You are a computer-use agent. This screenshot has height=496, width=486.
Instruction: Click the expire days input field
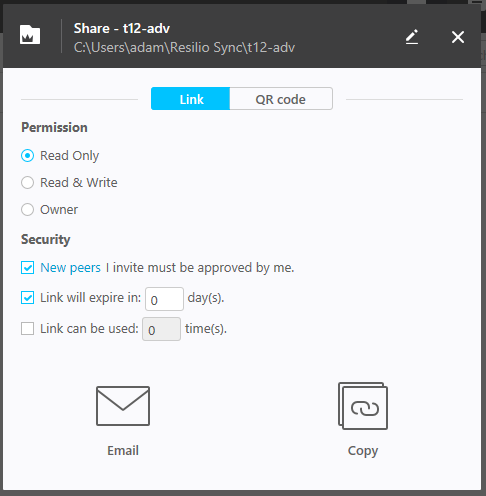(164, 299)
